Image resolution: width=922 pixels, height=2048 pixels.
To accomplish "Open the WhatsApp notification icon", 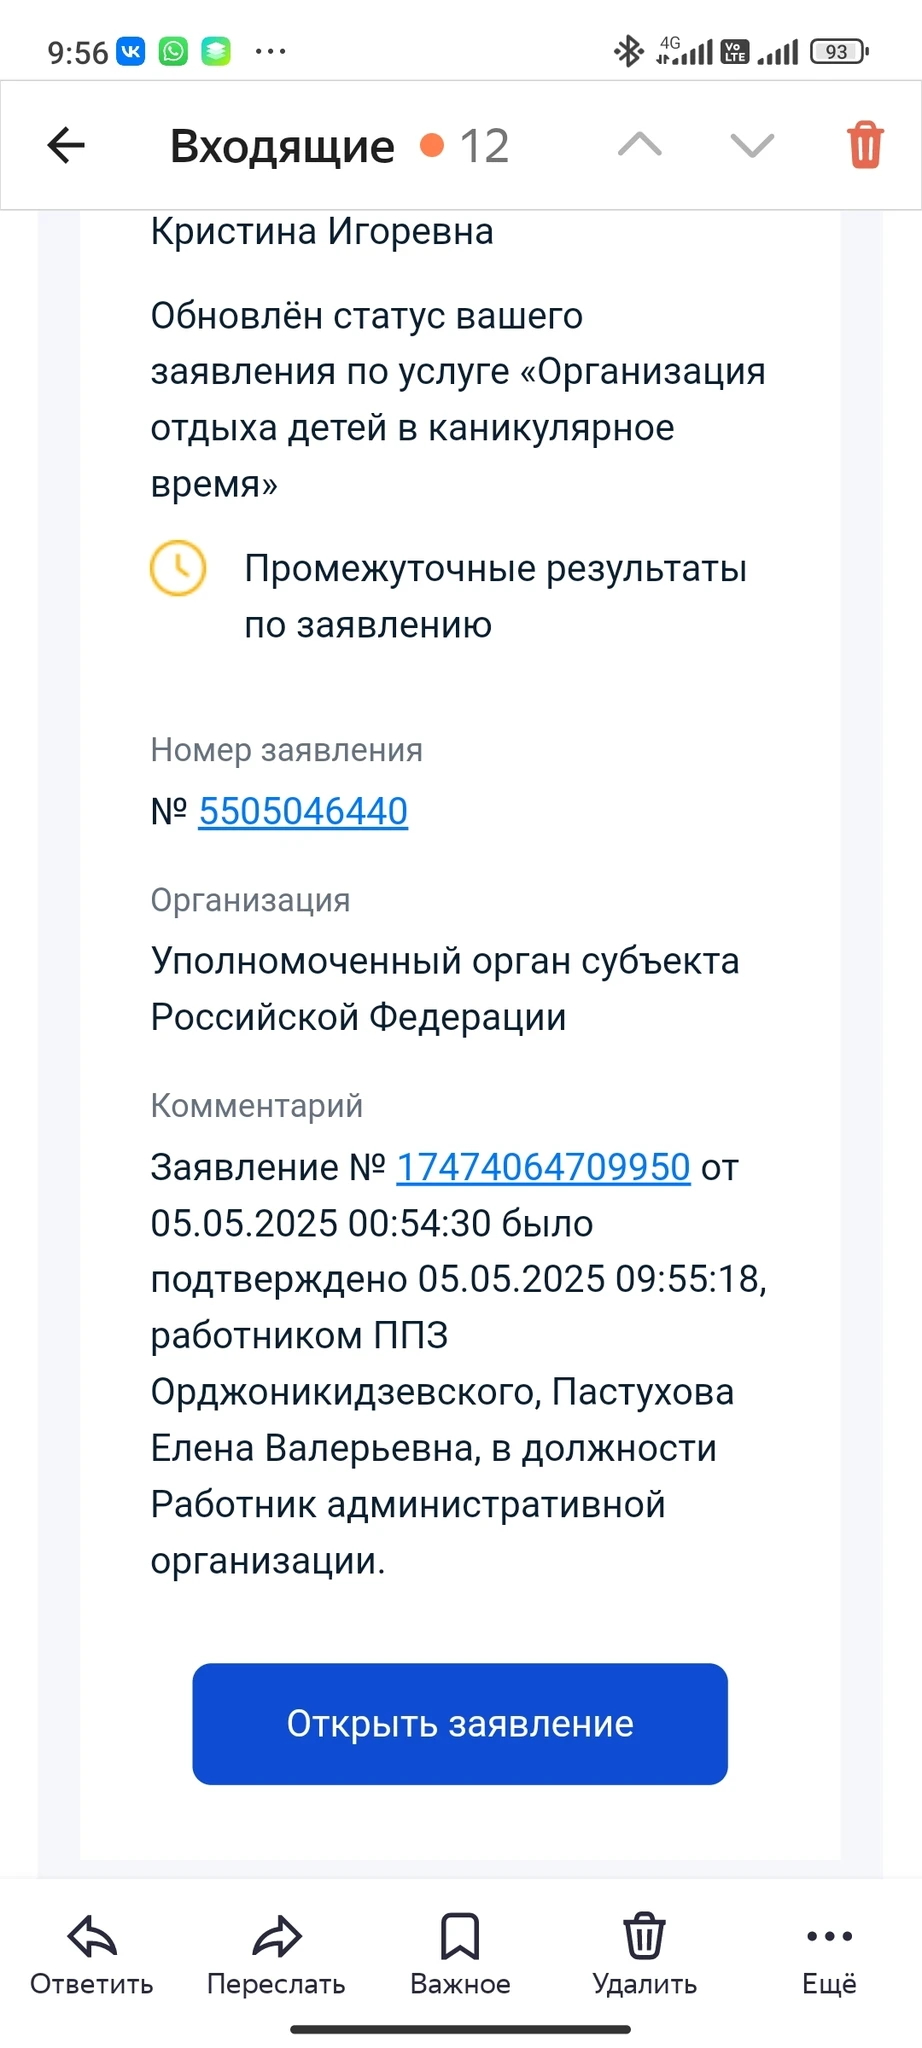I will tap(174, 51).
